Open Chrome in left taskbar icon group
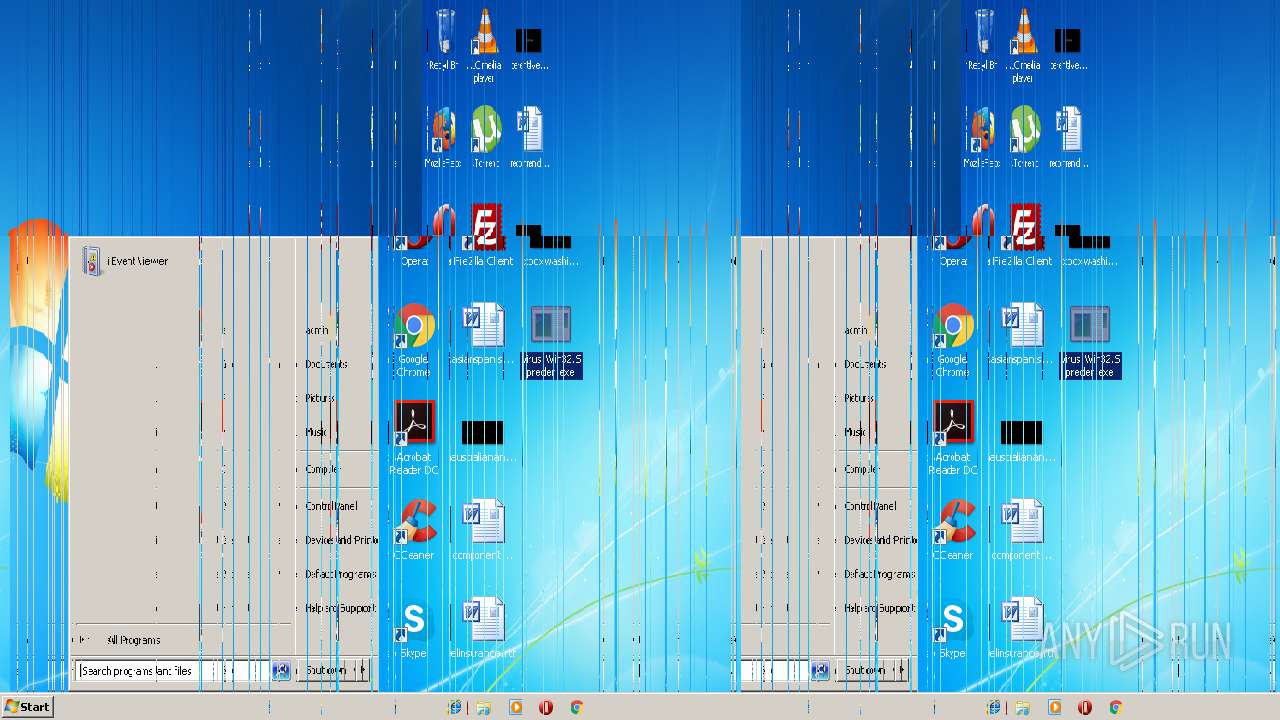 [x=577, y=707]
